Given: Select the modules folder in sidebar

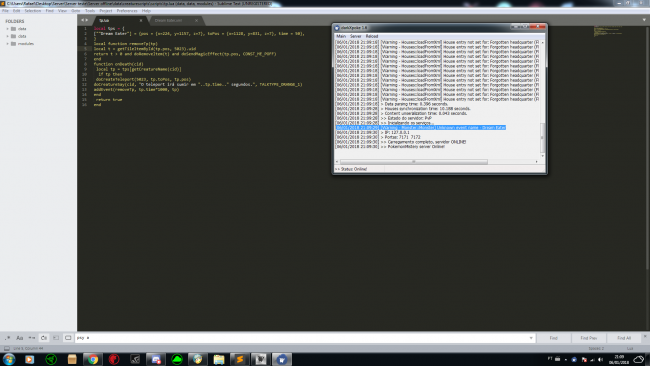Looking at the screenshot, I should tap(26, 44).
